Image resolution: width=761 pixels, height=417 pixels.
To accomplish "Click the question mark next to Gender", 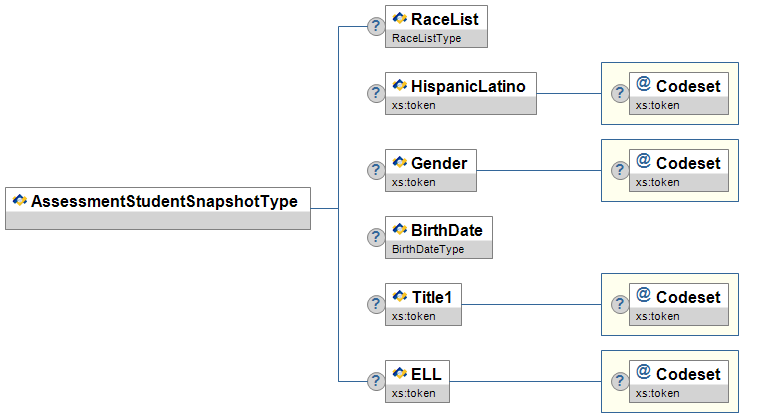I will tap(376, 170).
